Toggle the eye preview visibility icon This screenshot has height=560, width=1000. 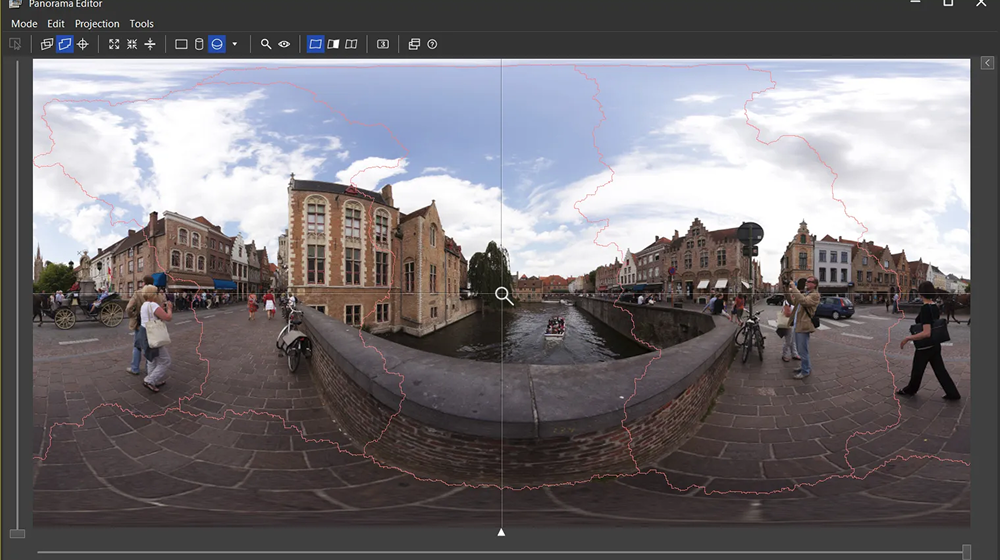pos(284,44)
